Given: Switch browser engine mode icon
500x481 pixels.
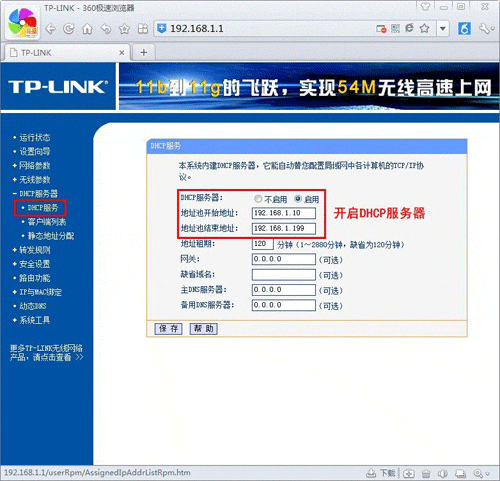Looking at the screenshot, I should [x=410, y=28].
